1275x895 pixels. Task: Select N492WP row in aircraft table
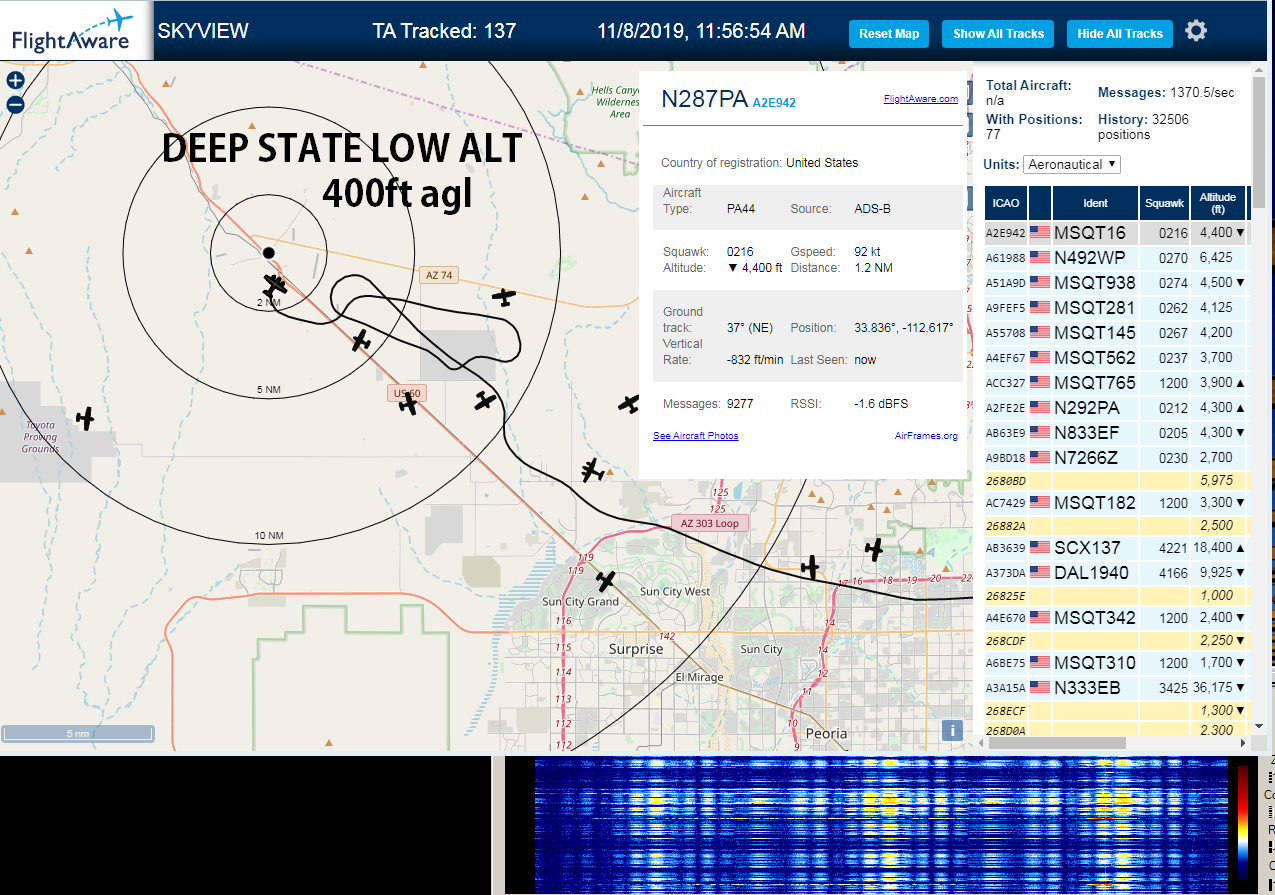point(1117,257)
